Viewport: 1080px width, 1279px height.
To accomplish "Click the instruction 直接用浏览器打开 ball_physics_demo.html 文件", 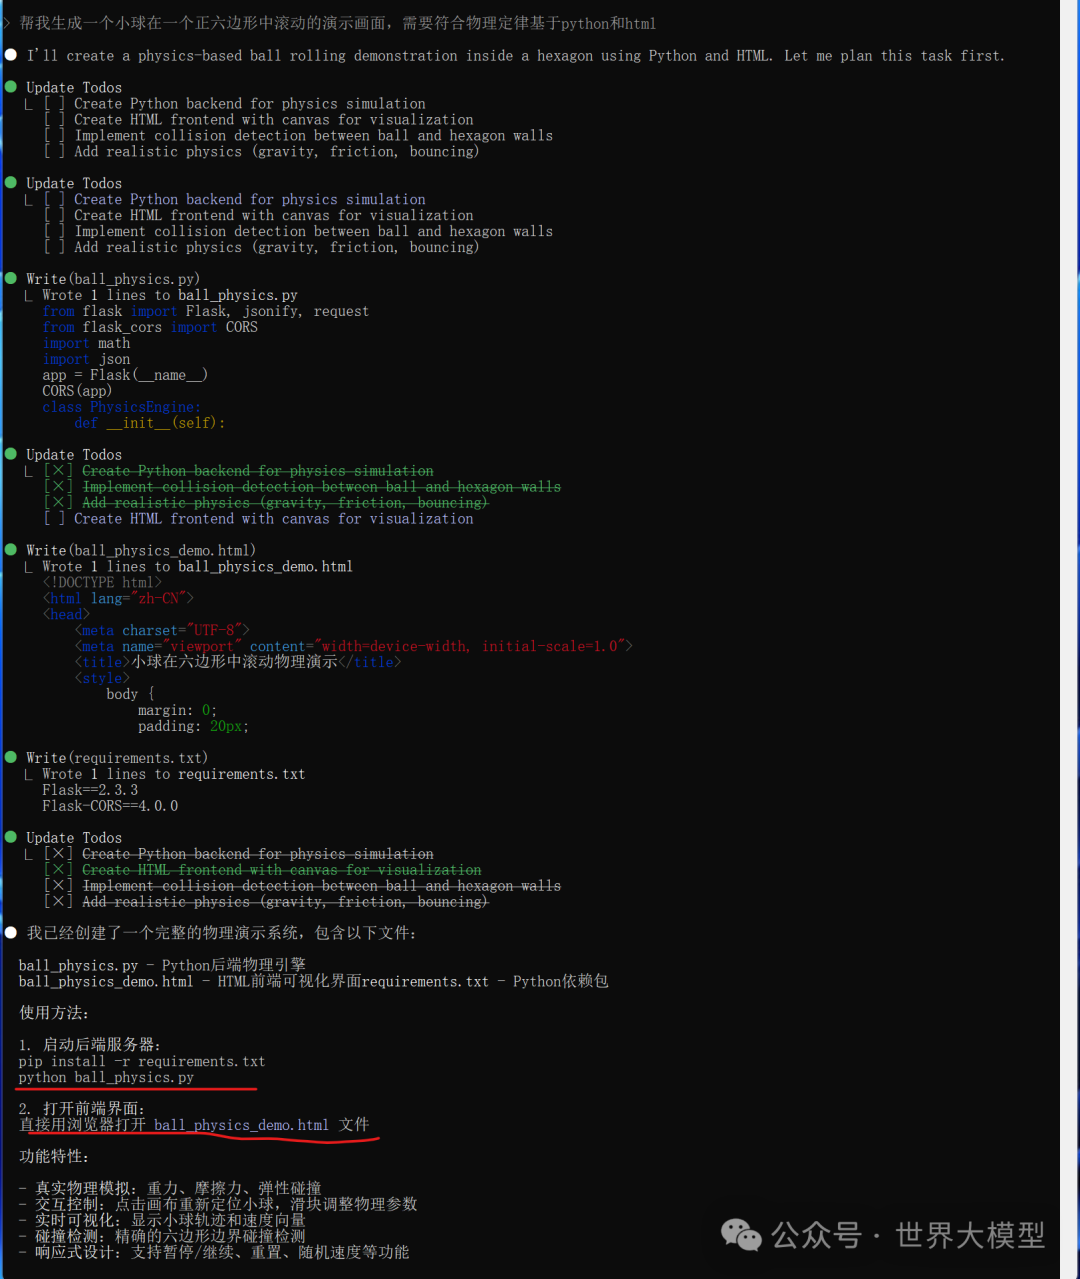I will pyautogui.click(x=194, y=1125).
